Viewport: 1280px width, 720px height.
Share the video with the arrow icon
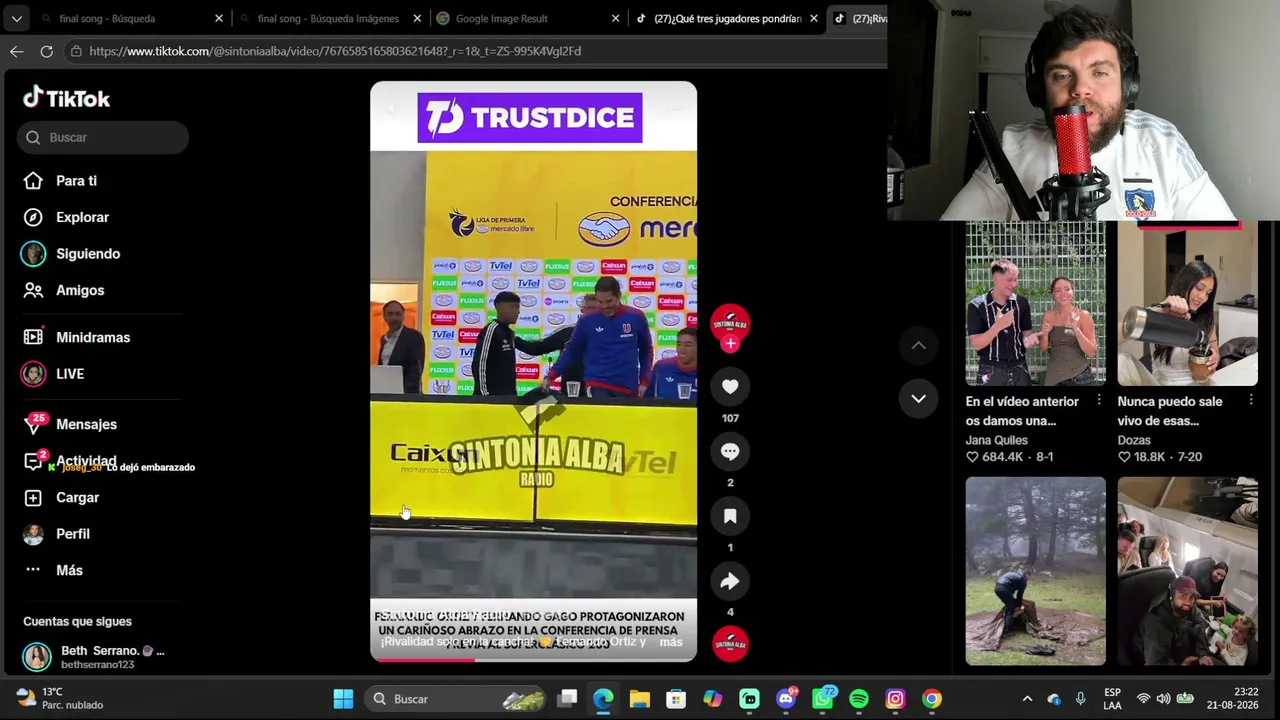point(730,581)
